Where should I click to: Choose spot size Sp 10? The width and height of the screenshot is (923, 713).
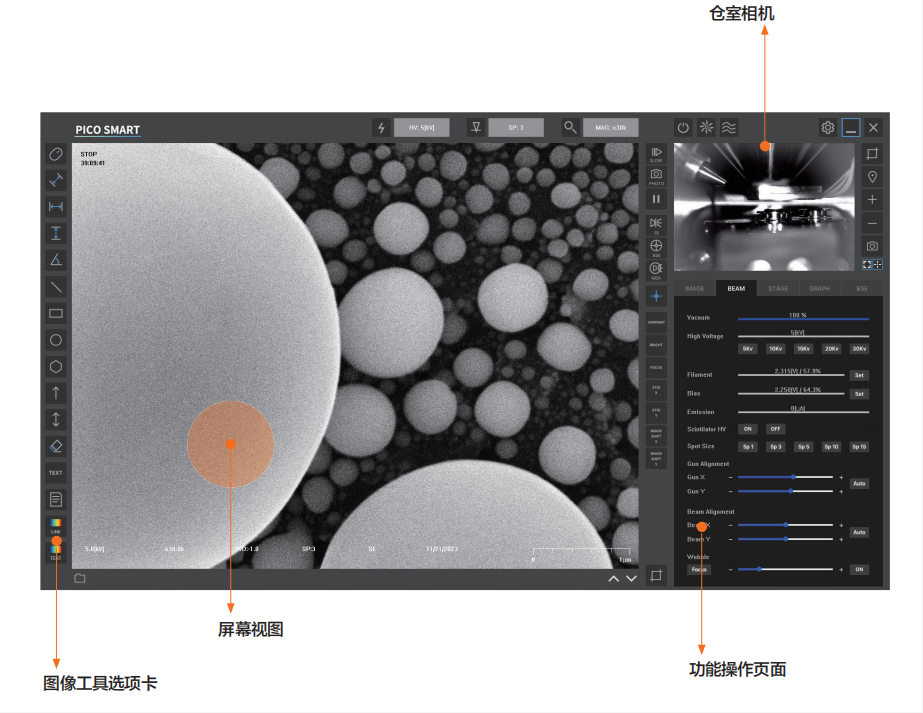(831, 446)
